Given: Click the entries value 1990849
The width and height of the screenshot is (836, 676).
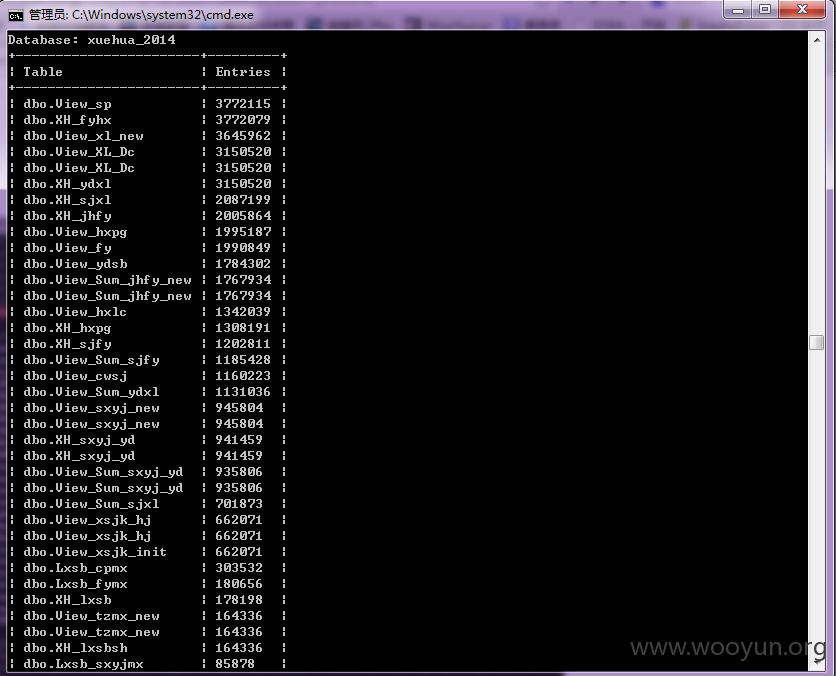Looking at the screenshot, I should pos(243,248).
